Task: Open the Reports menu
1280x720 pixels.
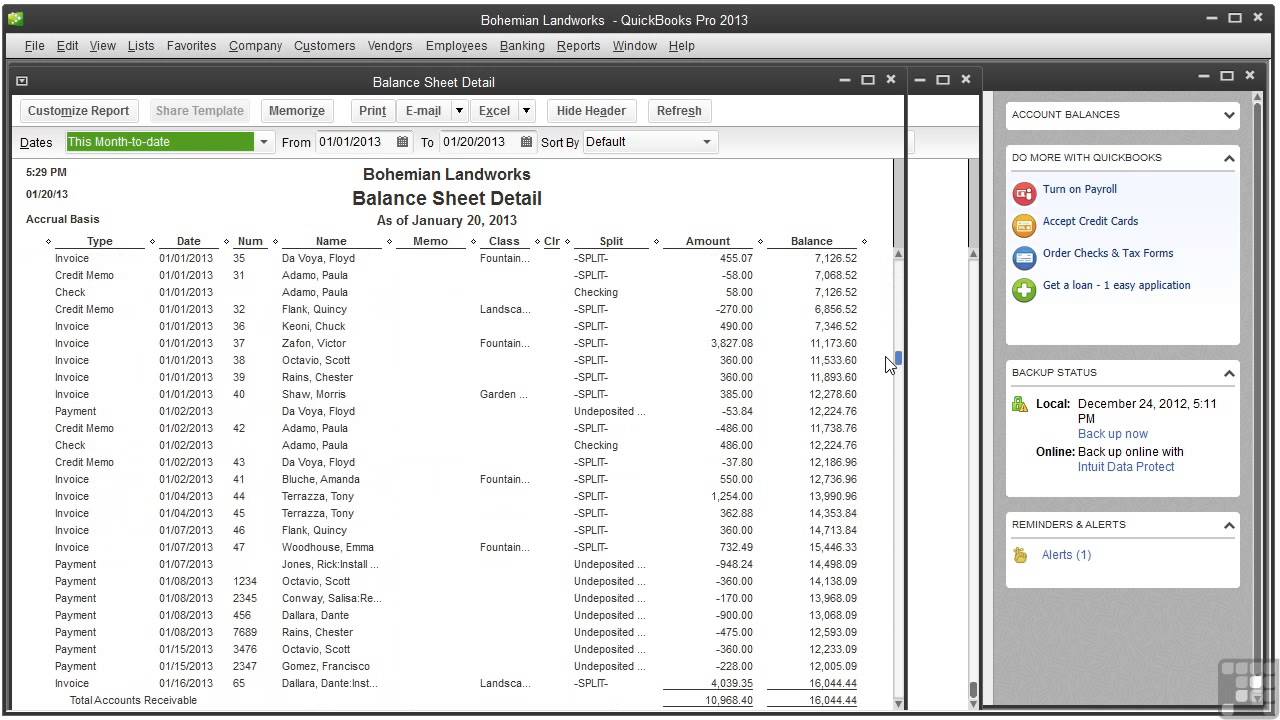Action: tap(578, 46)
